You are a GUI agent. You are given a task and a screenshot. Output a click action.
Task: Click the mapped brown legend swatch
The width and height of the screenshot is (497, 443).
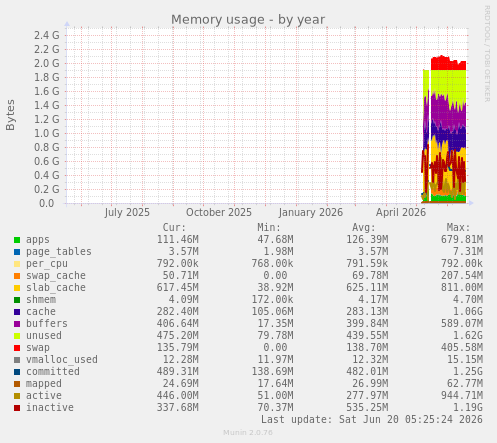pyautogui.click(x=17, y=384)
